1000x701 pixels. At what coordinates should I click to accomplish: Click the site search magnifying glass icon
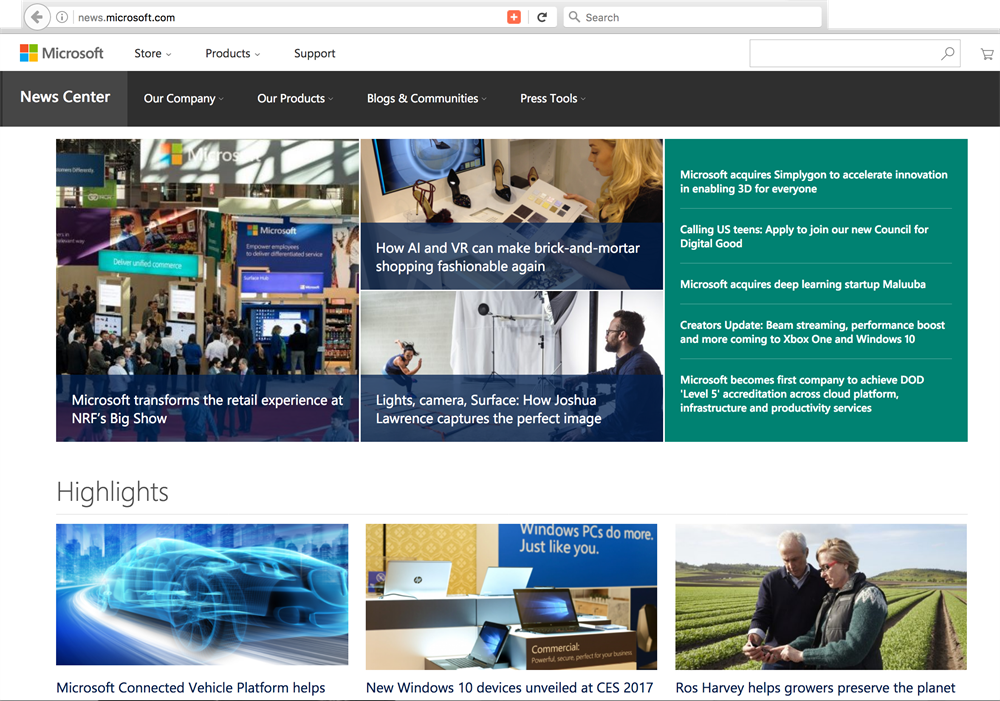pyautogui.click(x=948, y=54)
